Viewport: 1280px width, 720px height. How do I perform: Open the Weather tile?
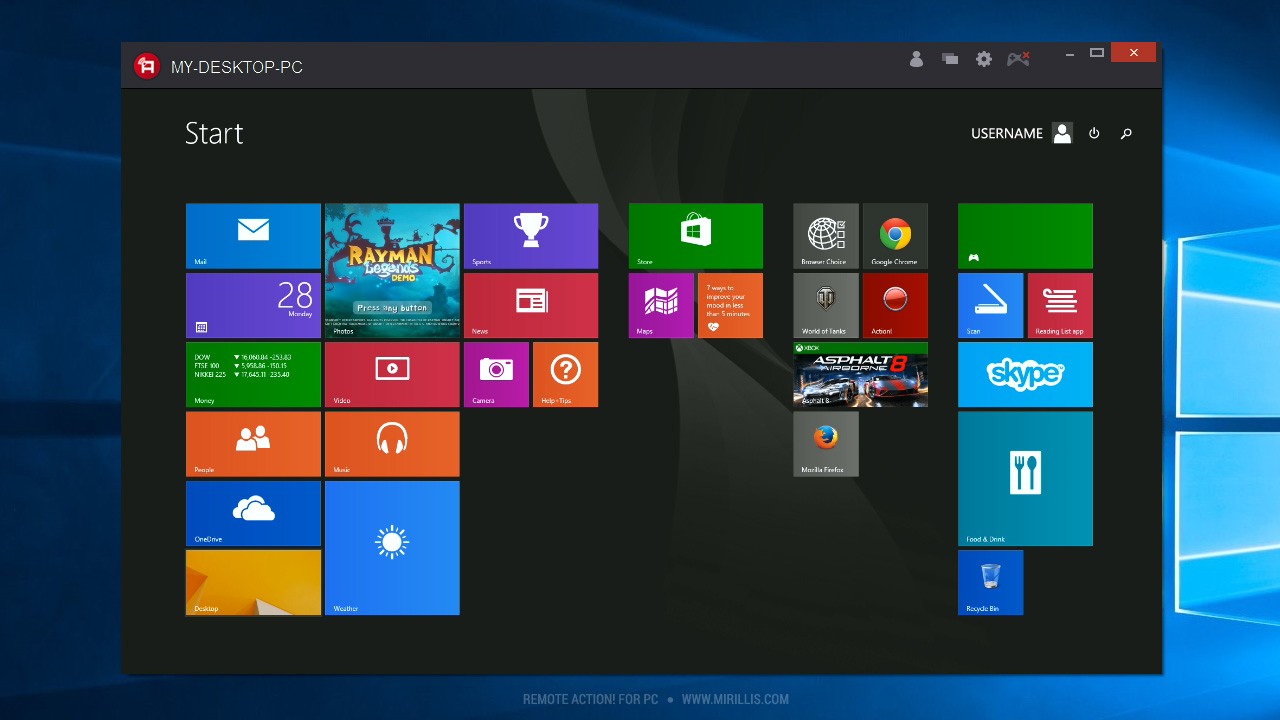coord(392,548)
